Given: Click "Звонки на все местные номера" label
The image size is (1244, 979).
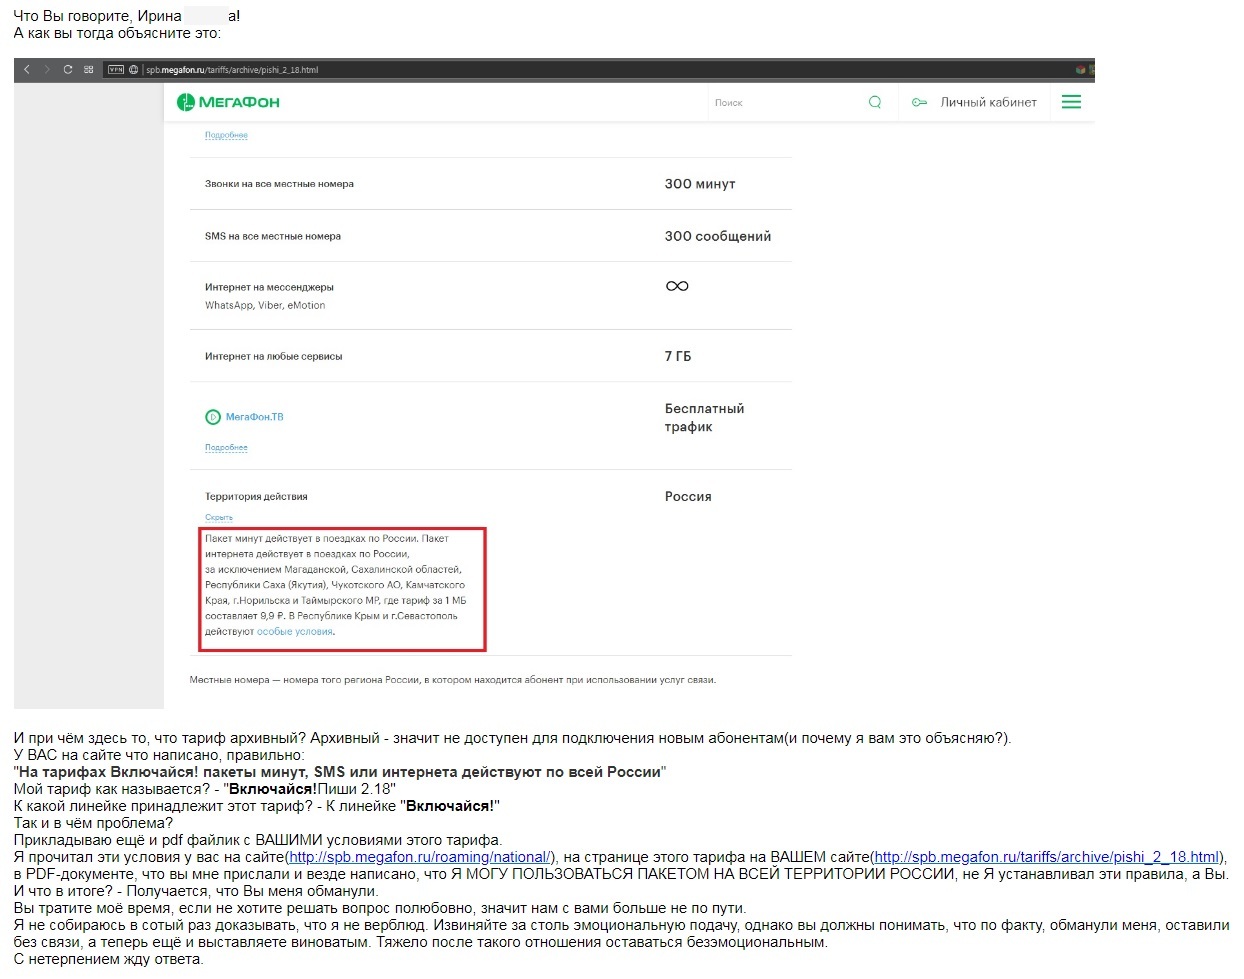Looking at the screenshot, I should [x=279, y=184].
